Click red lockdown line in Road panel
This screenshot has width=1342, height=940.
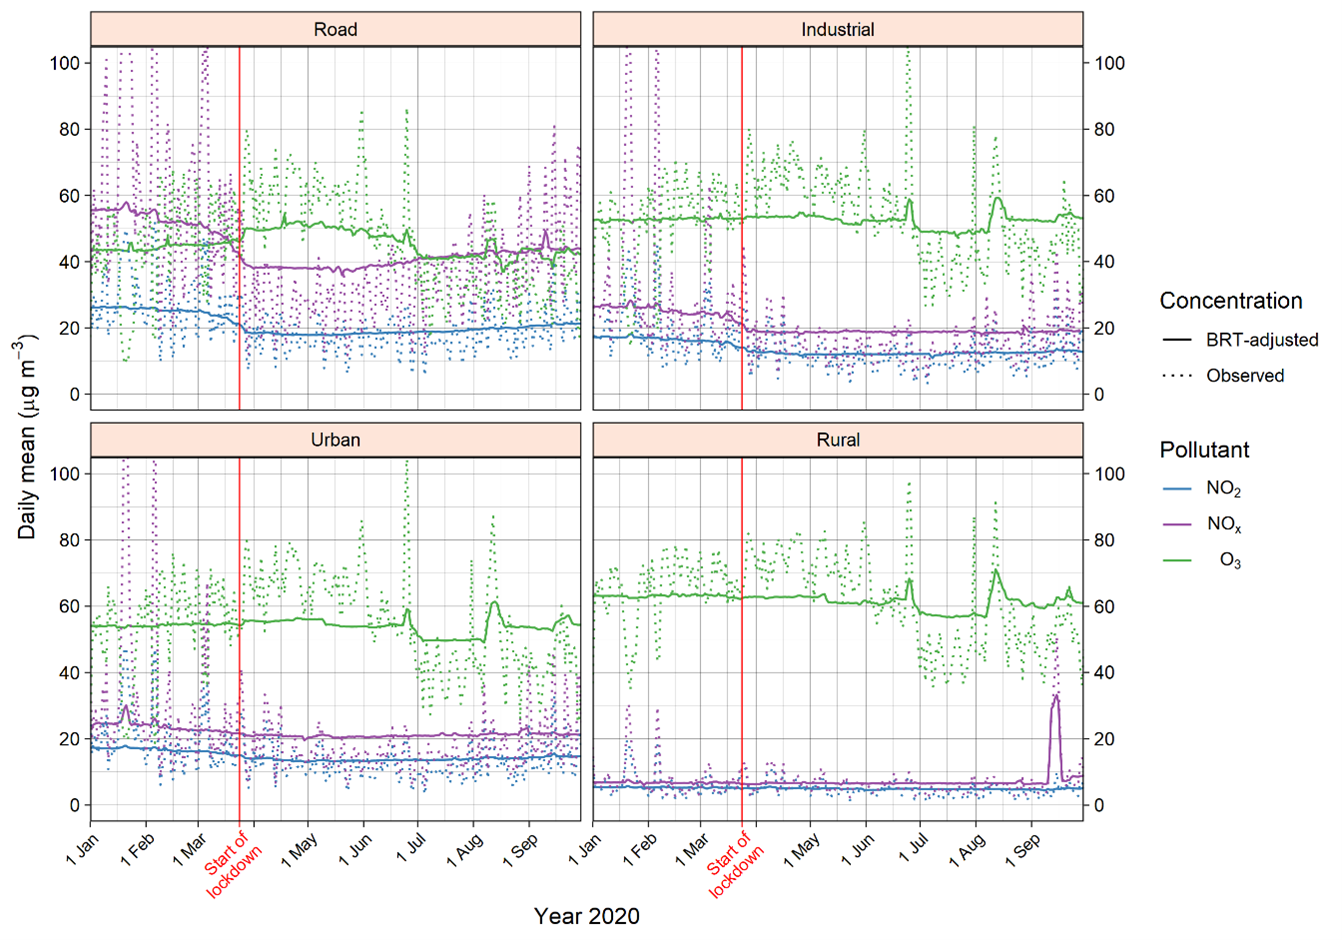pyautogui.click(x=240, y=228)
